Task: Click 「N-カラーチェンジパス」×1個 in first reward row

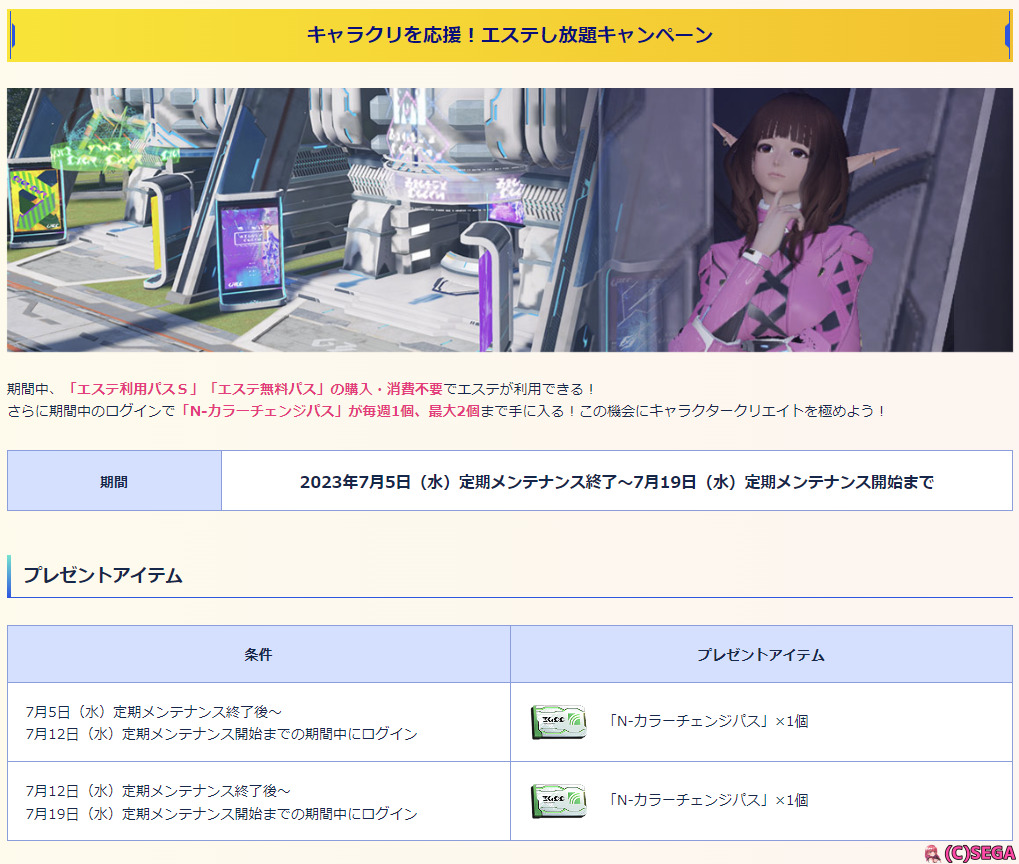Action: click(707, 721)
